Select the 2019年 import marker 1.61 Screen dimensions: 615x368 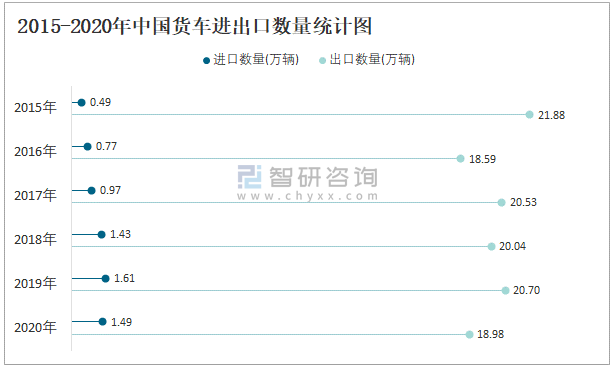[x=106, y=279]
